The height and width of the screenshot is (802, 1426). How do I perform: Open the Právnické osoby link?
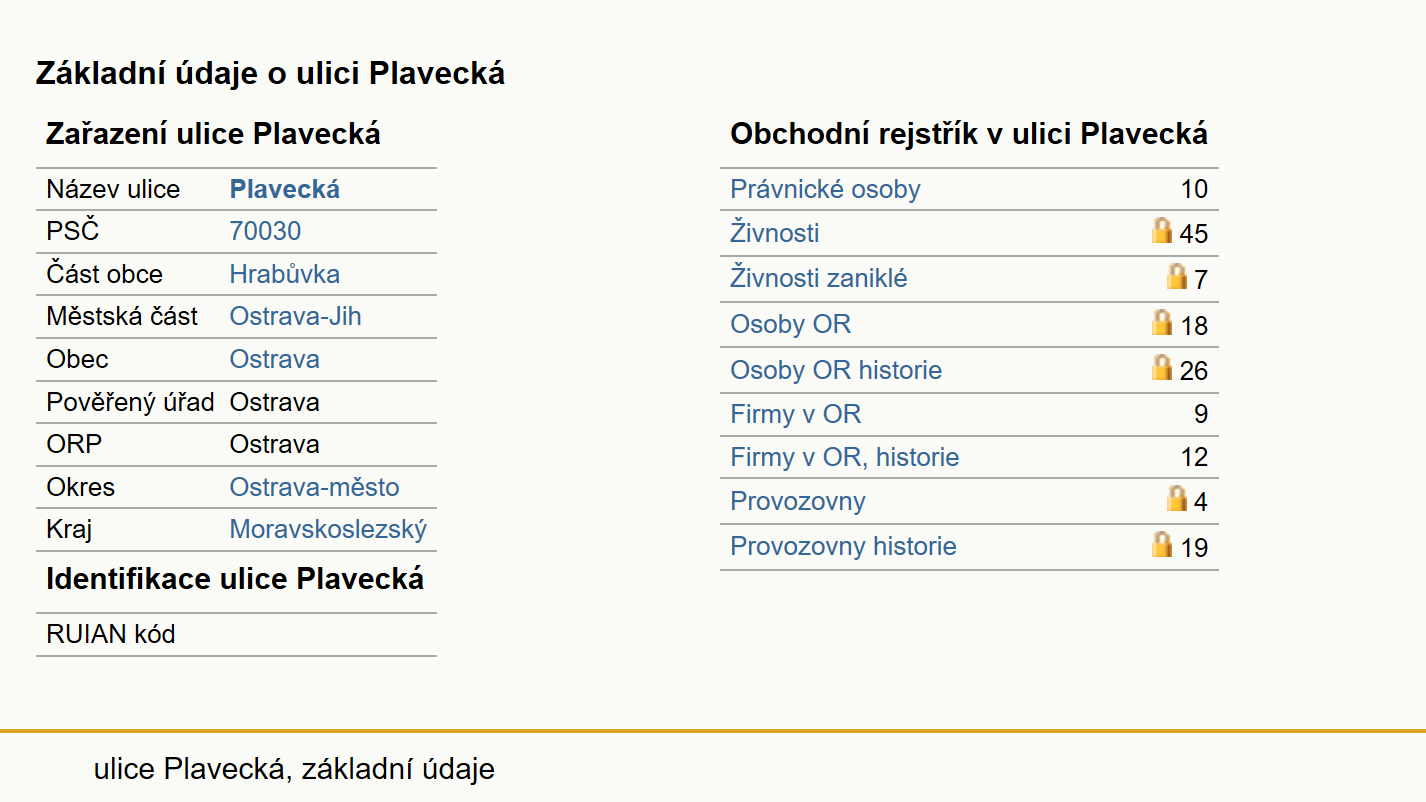[x=825, y=189]
